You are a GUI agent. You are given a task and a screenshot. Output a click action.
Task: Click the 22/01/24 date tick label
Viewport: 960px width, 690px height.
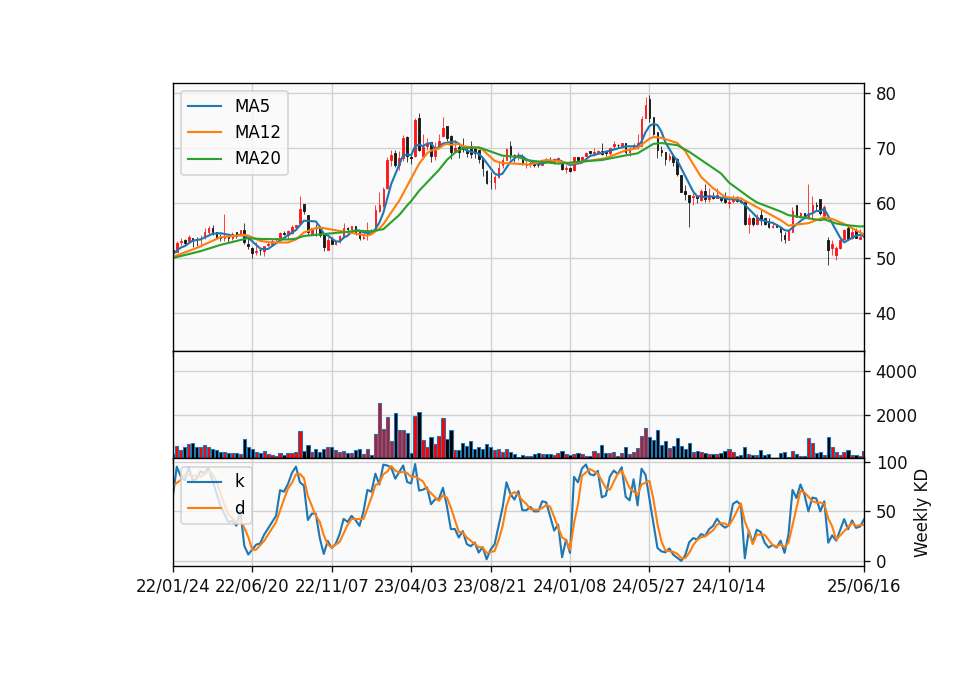(173, 587)
